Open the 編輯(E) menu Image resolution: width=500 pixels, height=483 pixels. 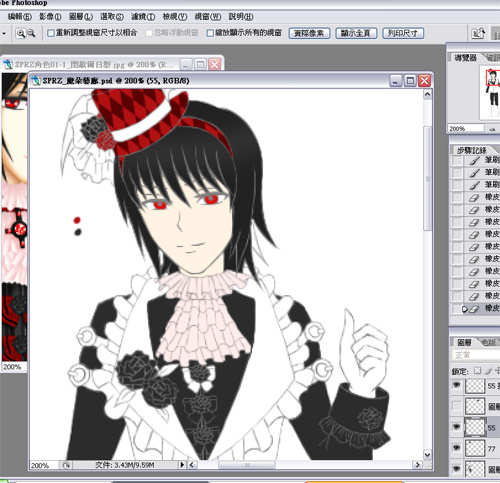pos(19,16)
